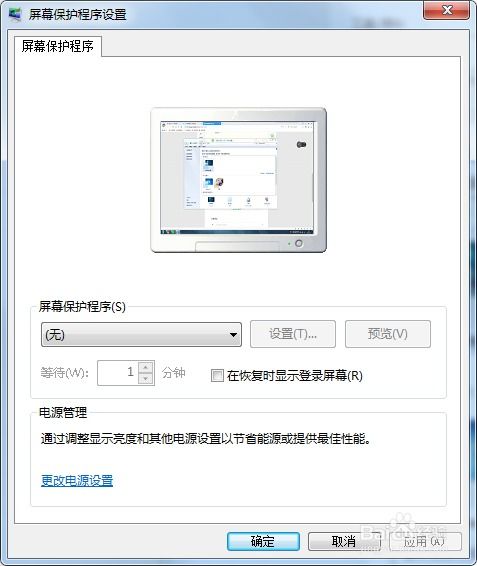Open the (无) screen saver combo box

pos(141,335)
